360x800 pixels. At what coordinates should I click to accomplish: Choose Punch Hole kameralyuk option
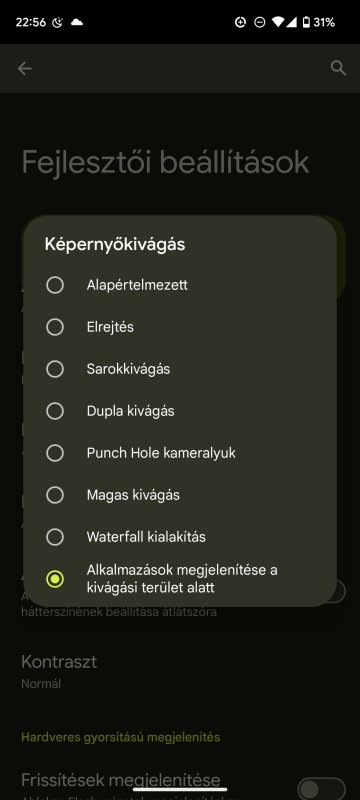179,453
